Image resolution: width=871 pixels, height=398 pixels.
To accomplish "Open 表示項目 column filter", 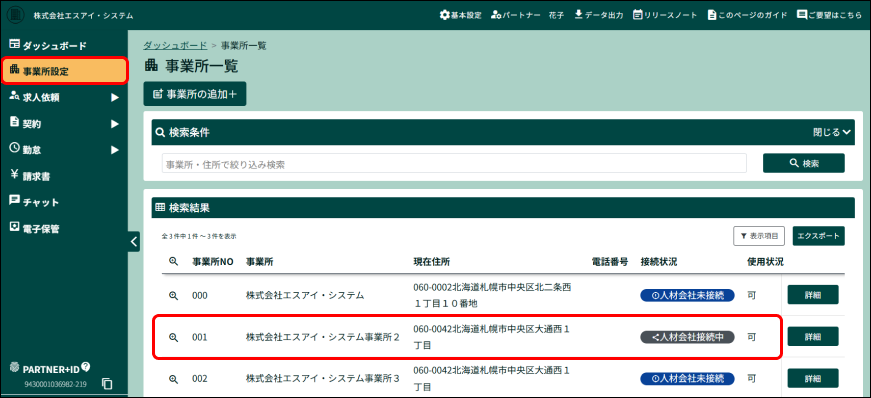I will click(759, 236).
